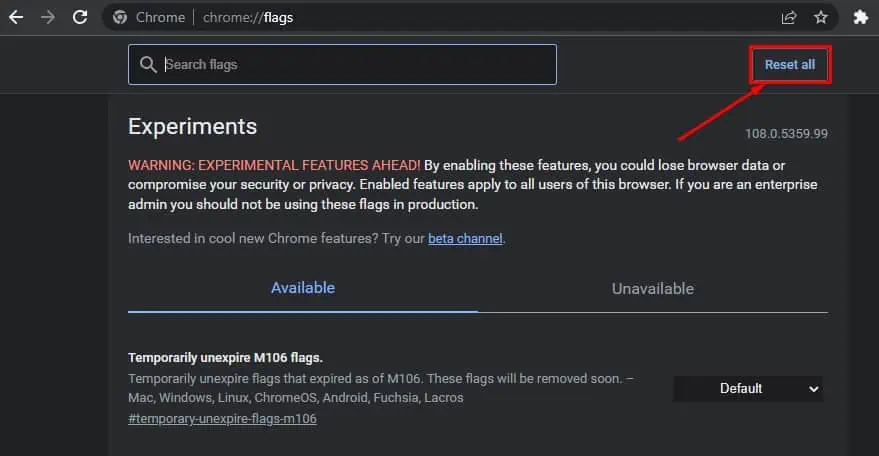Click the Experiments heading
Image resolution: width=879 pixels, height=456 pixels.
pos(192,127)
